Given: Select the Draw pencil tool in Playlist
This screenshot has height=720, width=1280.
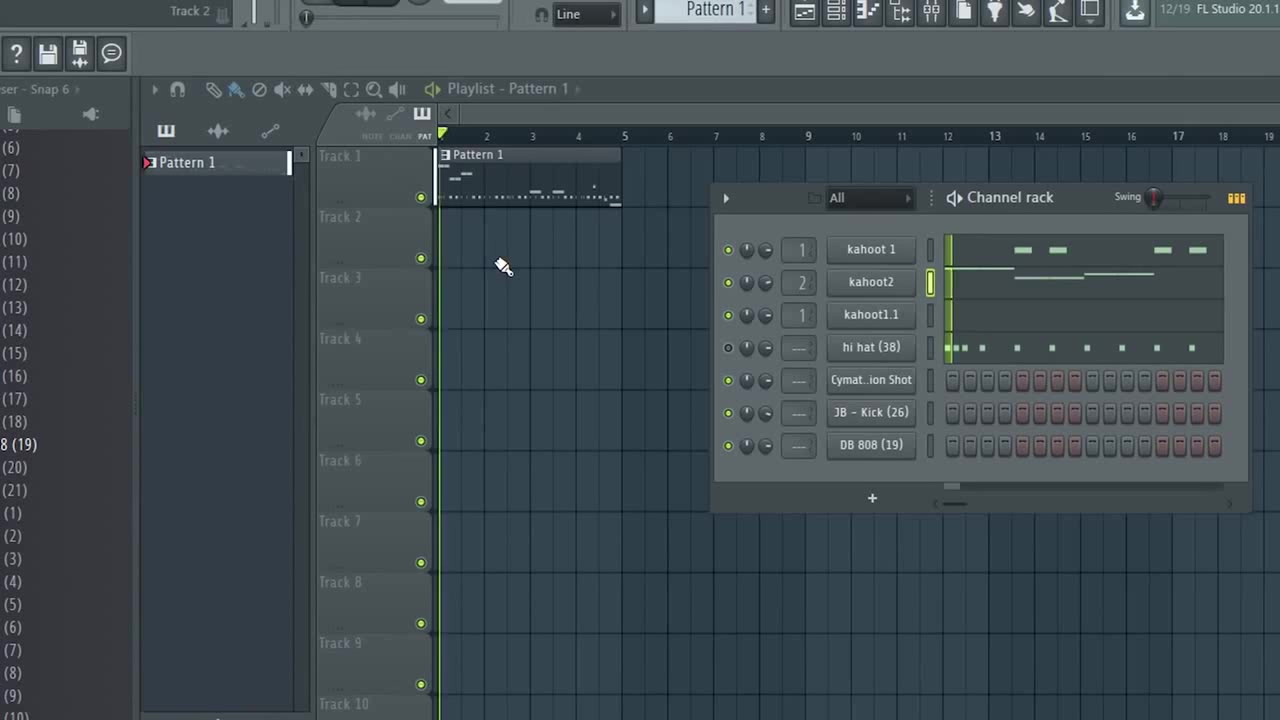Looking at the screenshot, I should click(213, 89).
